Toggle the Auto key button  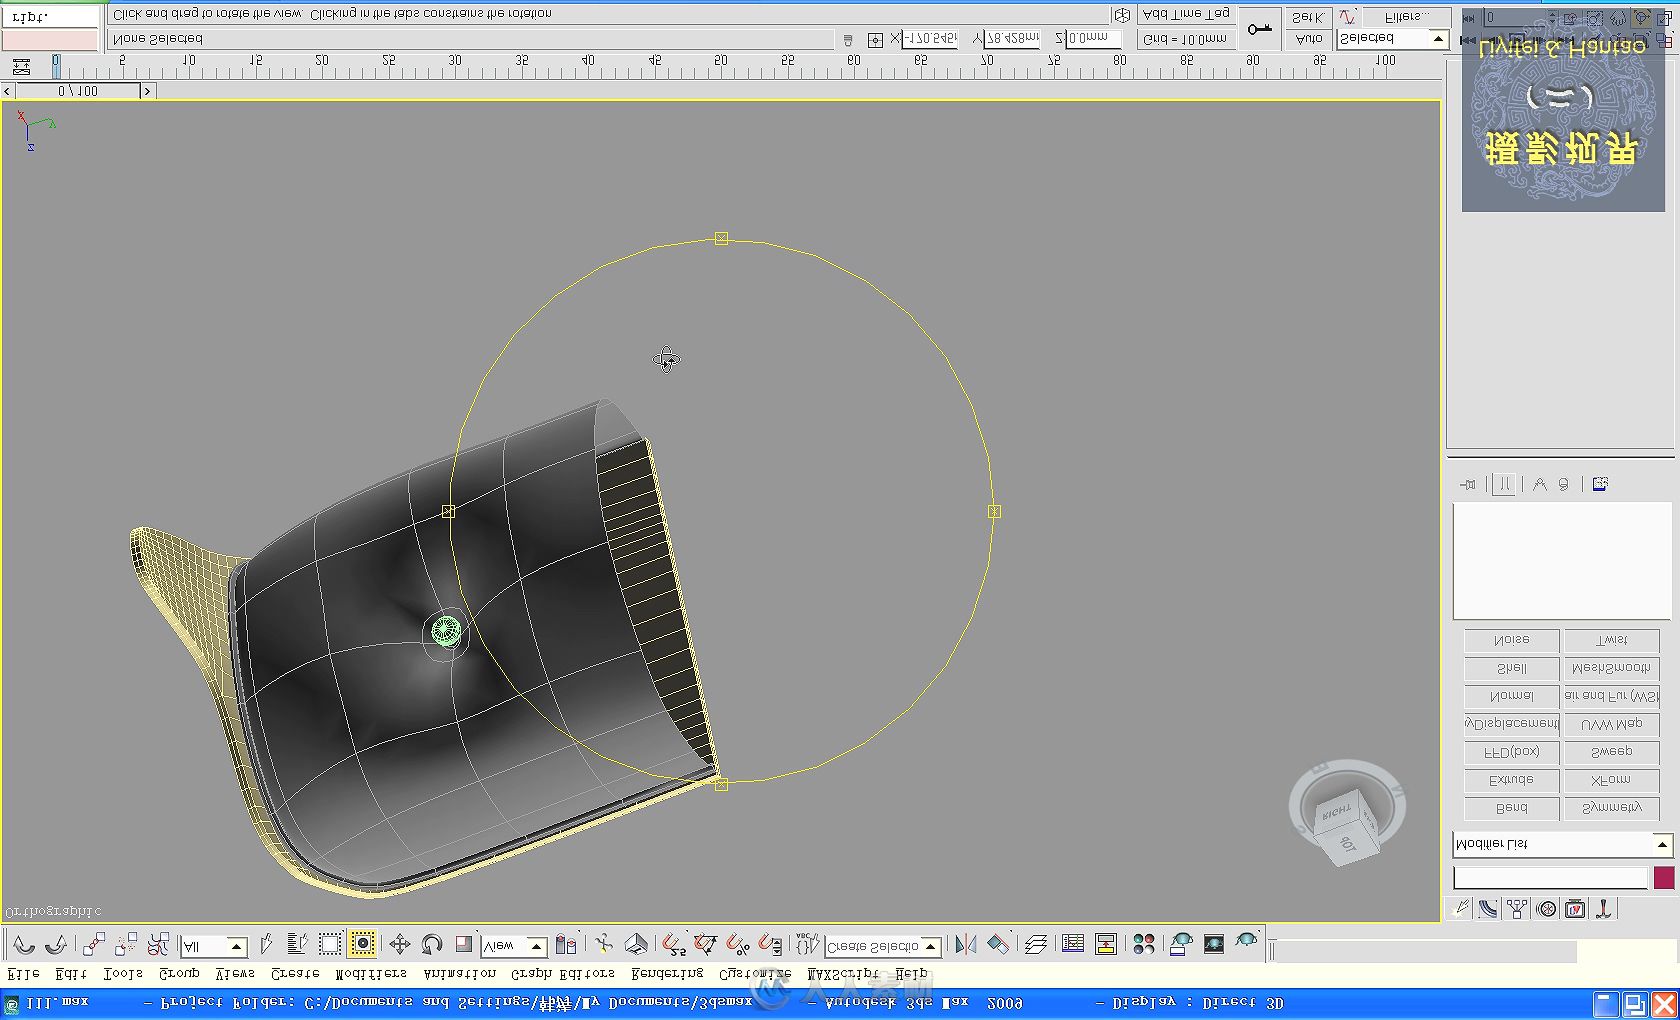point(1309,39)
